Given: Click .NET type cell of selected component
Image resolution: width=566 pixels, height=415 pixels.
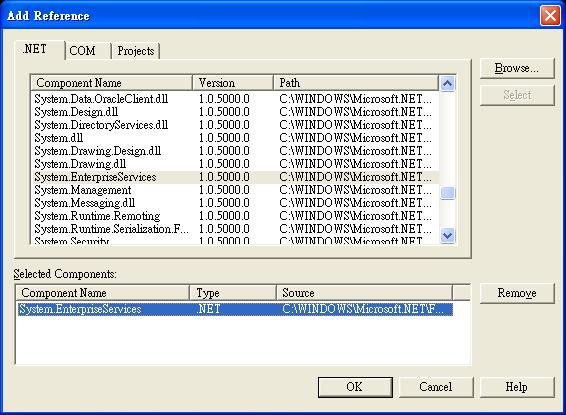Looking at the screenshot, I should [209, 309].
